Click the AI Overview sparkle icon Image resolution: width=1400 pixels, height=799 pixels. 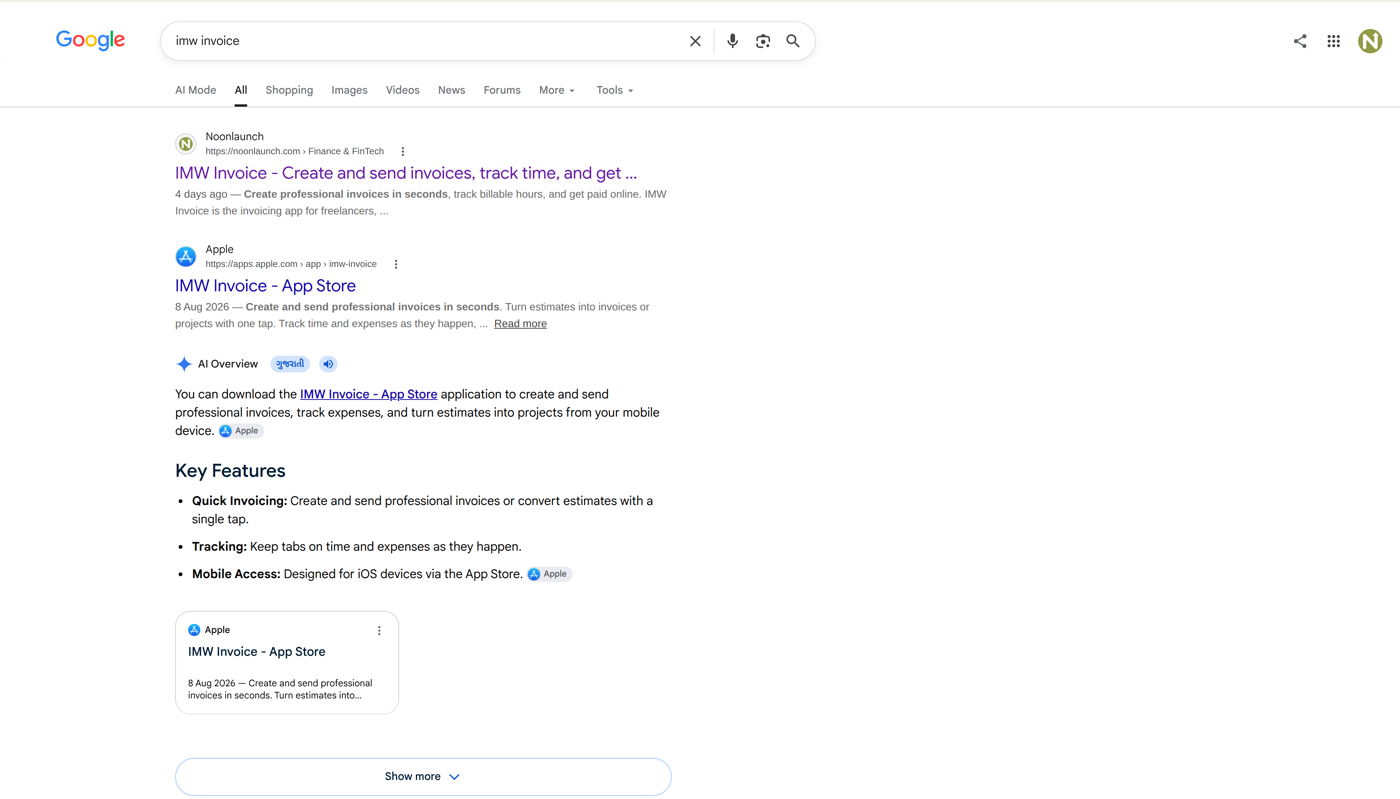tap(184, 364)
